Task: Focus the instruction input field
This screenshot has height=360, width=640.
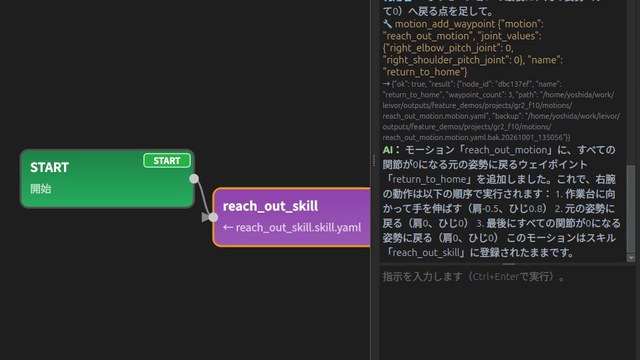Action: pos(507,312)
